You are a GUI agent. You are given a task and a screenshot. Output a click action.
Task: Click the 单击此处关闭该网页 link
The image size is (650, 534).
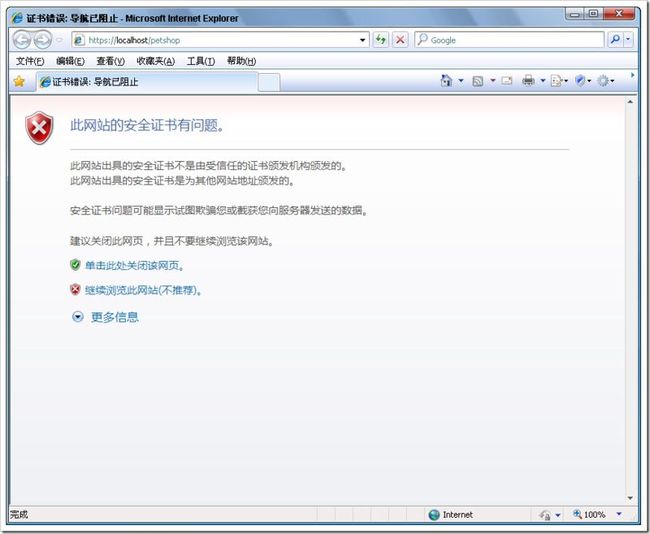(x=134, y=265)
